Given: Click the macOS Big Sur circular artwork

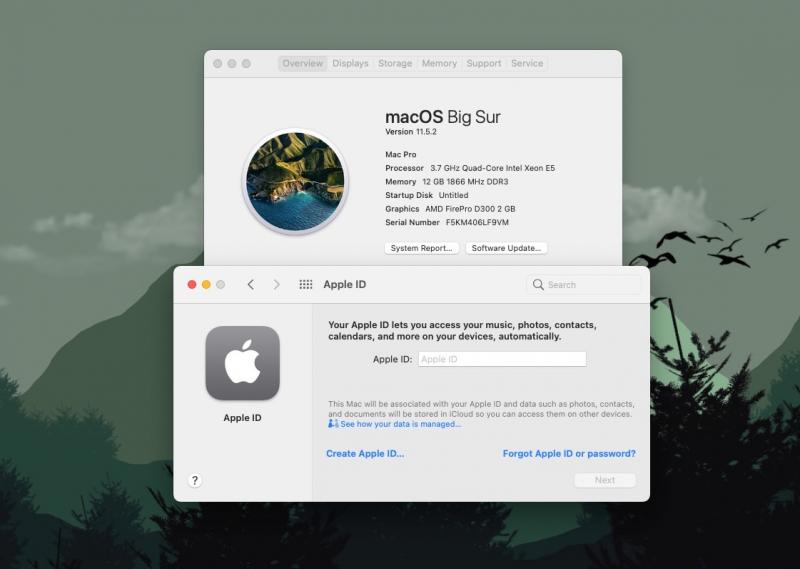Looking at the screenshot, I should click(295, 182).
